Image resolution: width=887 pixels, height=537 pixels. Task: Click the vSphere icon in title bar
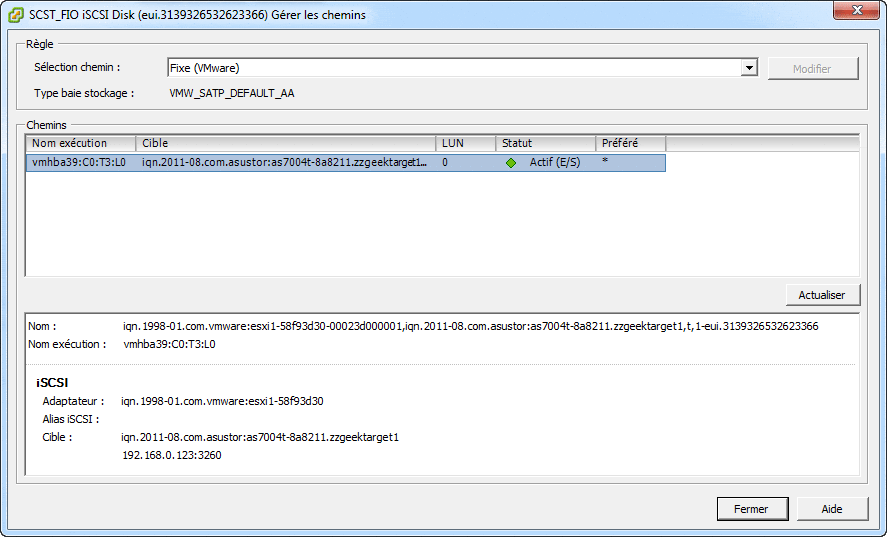(16, 15)
